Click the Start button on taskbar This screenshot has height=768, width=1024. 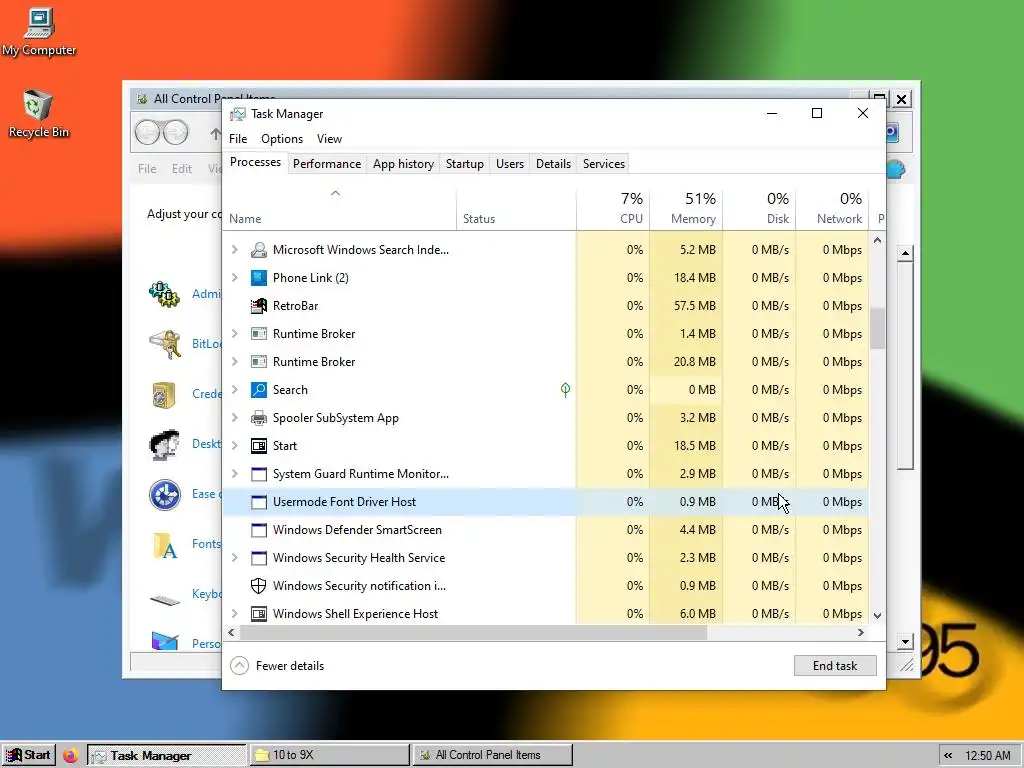(29, 756)
